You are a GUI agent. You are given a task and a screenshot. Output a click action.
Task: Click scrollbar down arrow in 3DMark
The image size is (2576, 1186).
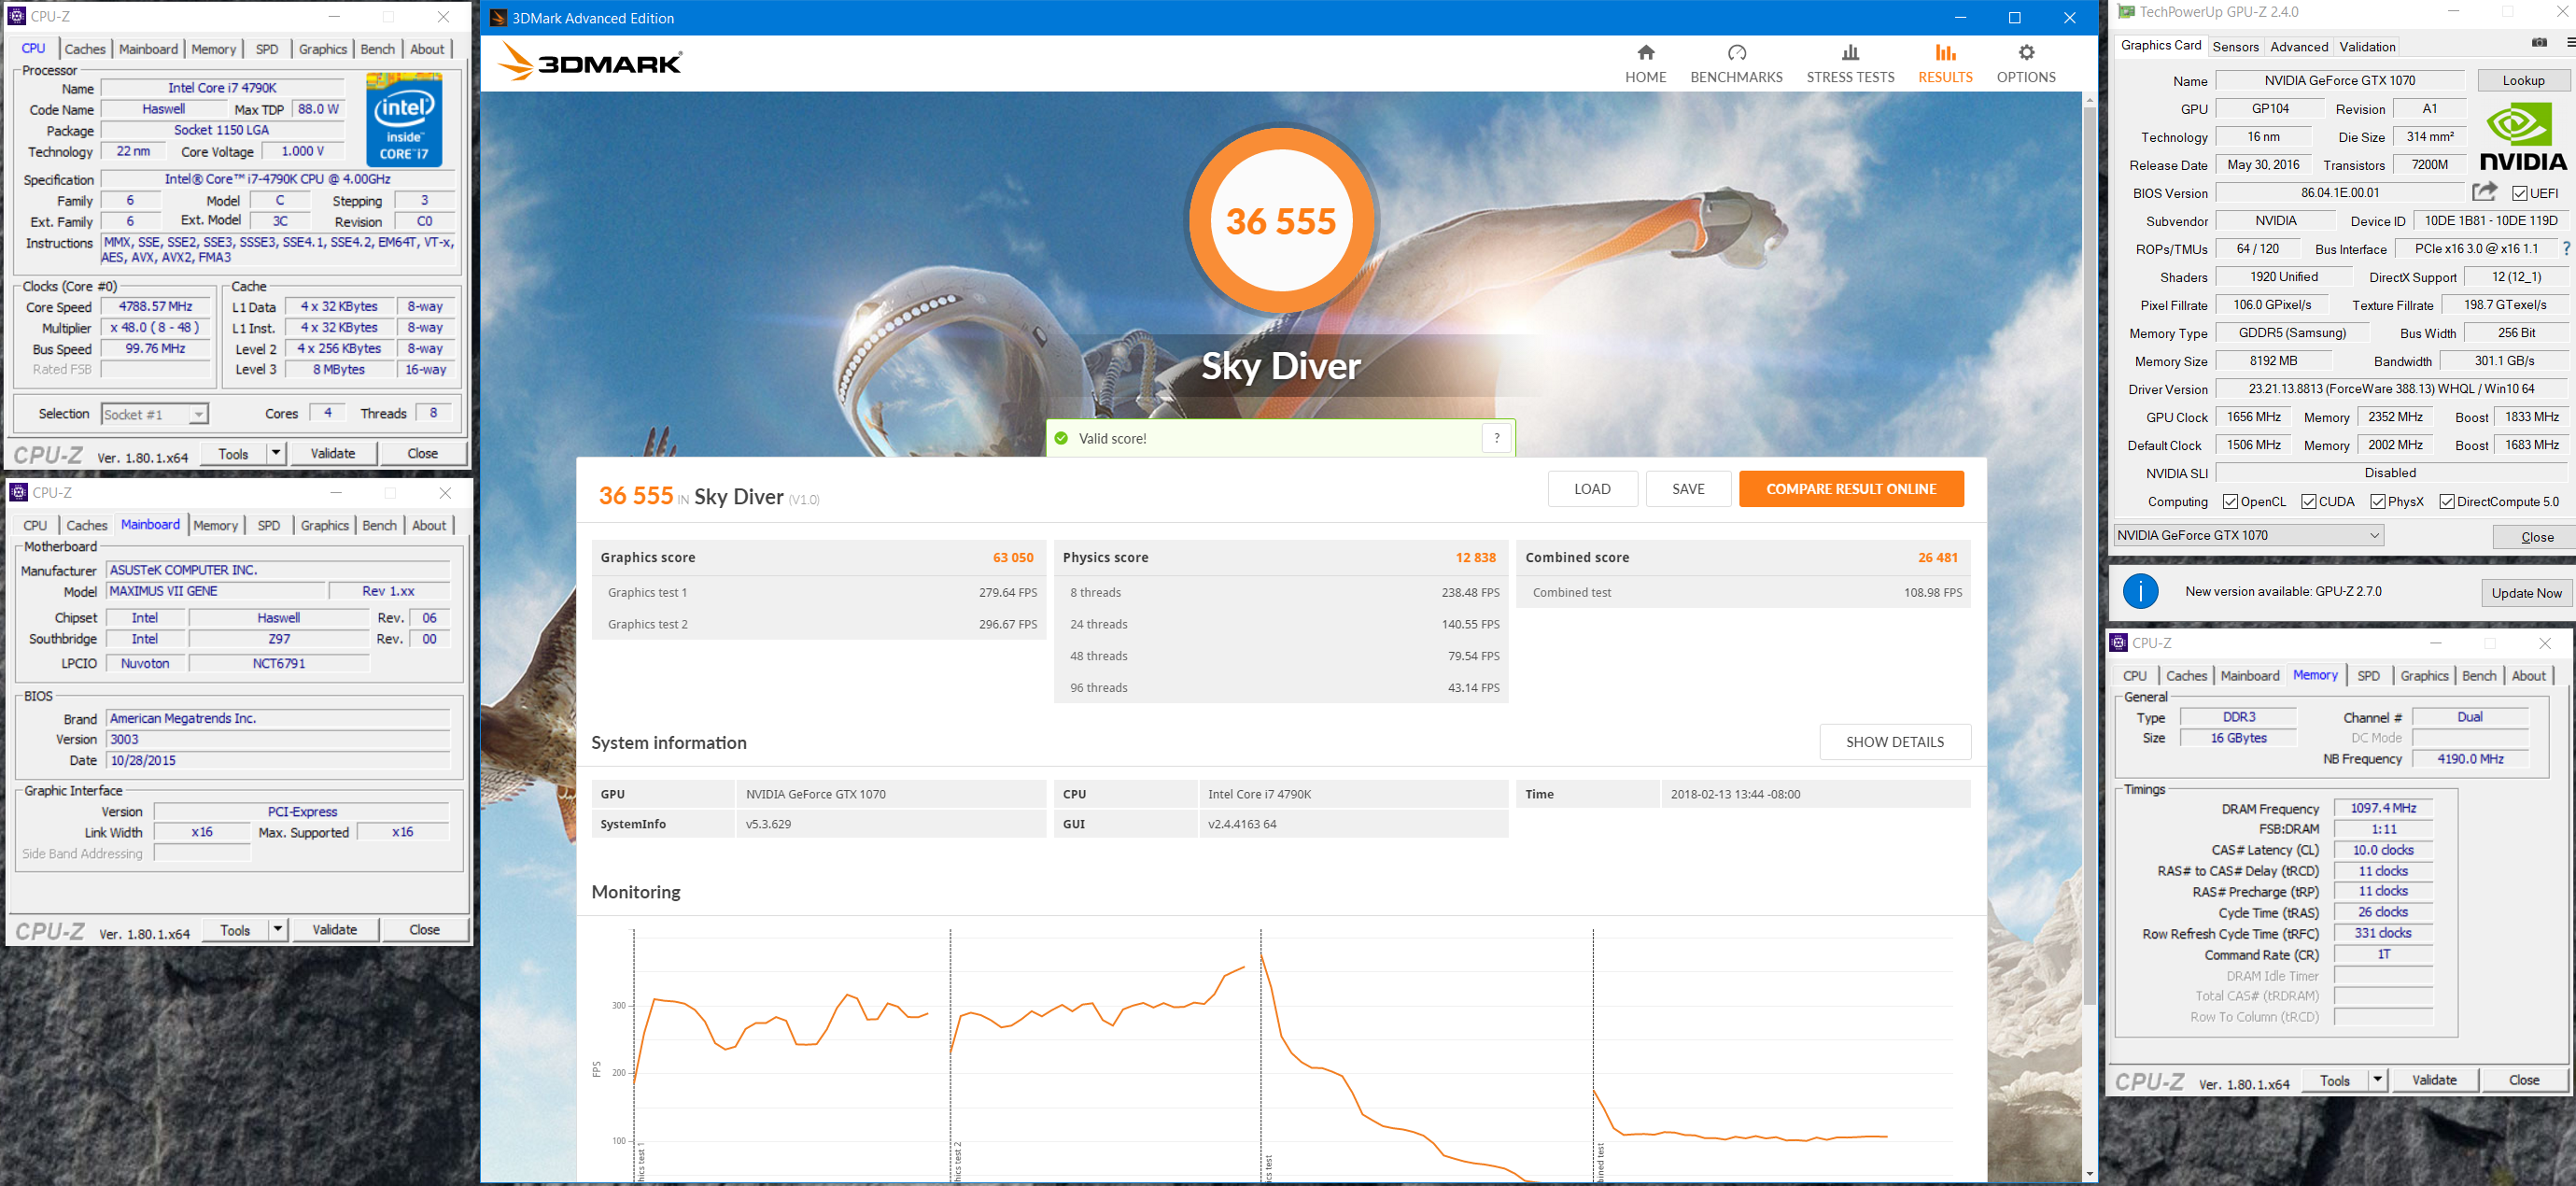pyautogui.click(x=2089, y=1173)
